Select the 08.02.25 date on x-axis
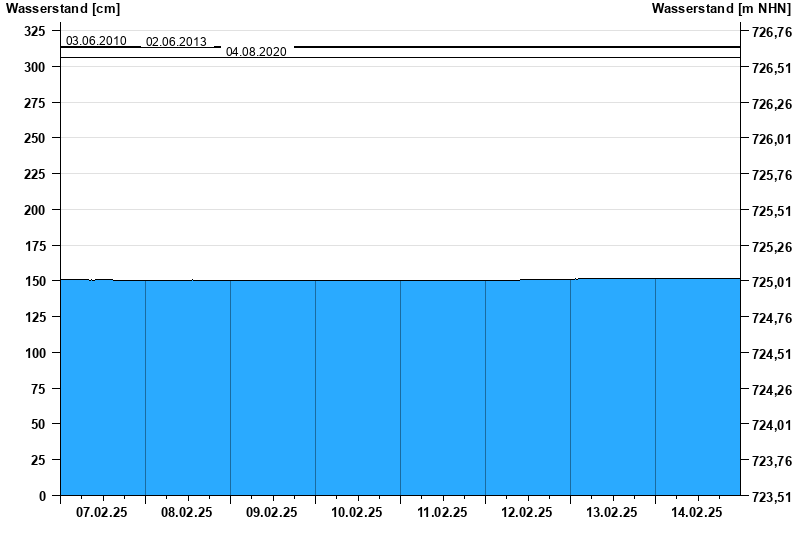Screen dimensions: 800x550 pyautogui.click(x=187, y=512)
